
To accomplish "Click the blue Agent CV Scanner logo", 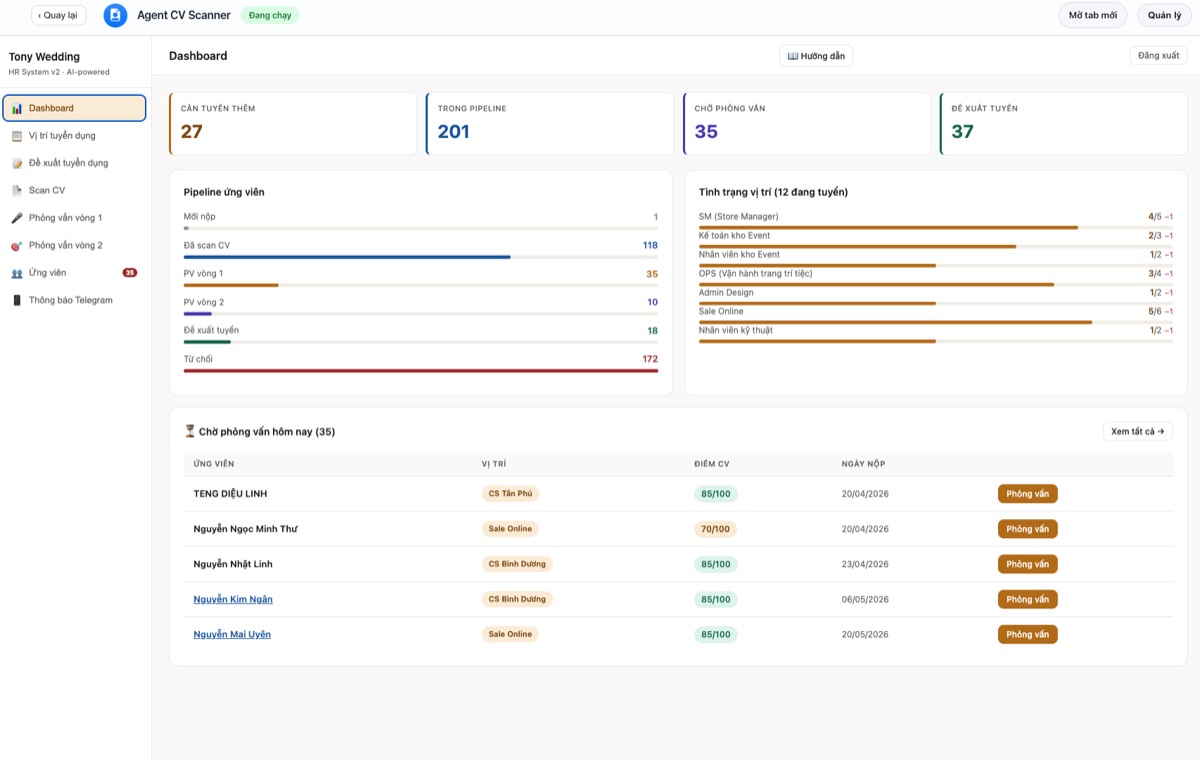I will click(115, 15).
